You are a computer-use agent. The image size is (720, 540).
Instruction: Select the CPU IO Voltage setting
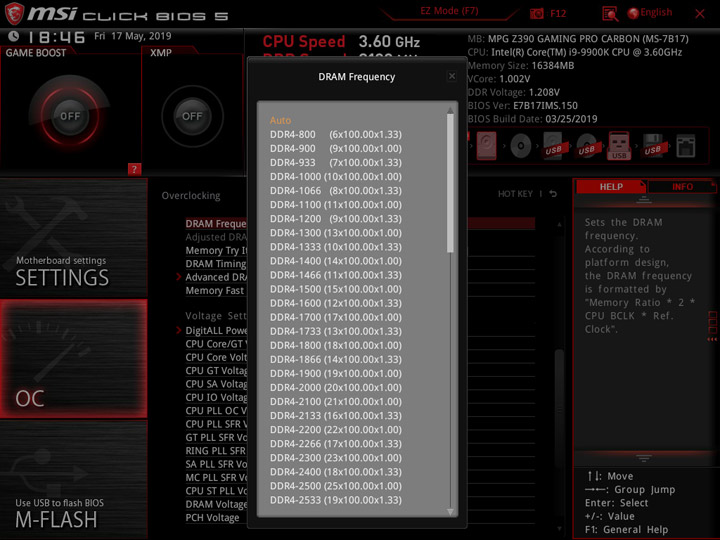pos(216,397)
